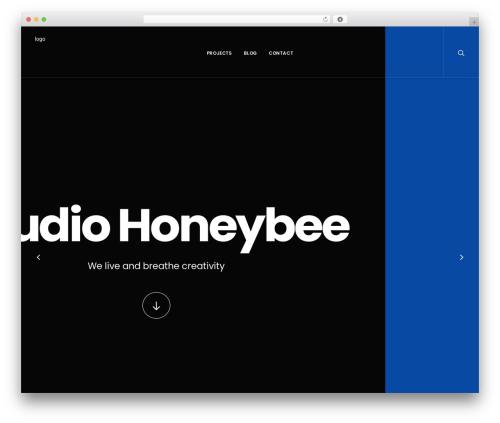This screenshot has width=500, height=423.
Task: Go to previous slide arrow
Action: point(39,257)
